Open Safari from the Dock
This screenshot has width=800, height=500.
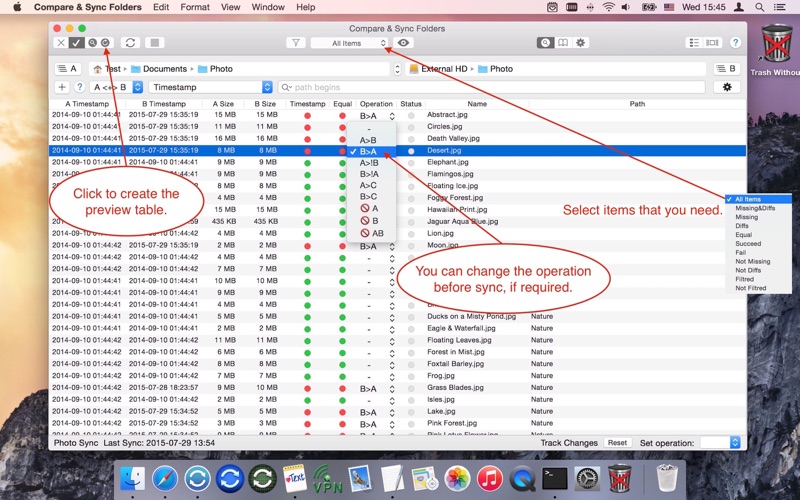coord(165,479)
